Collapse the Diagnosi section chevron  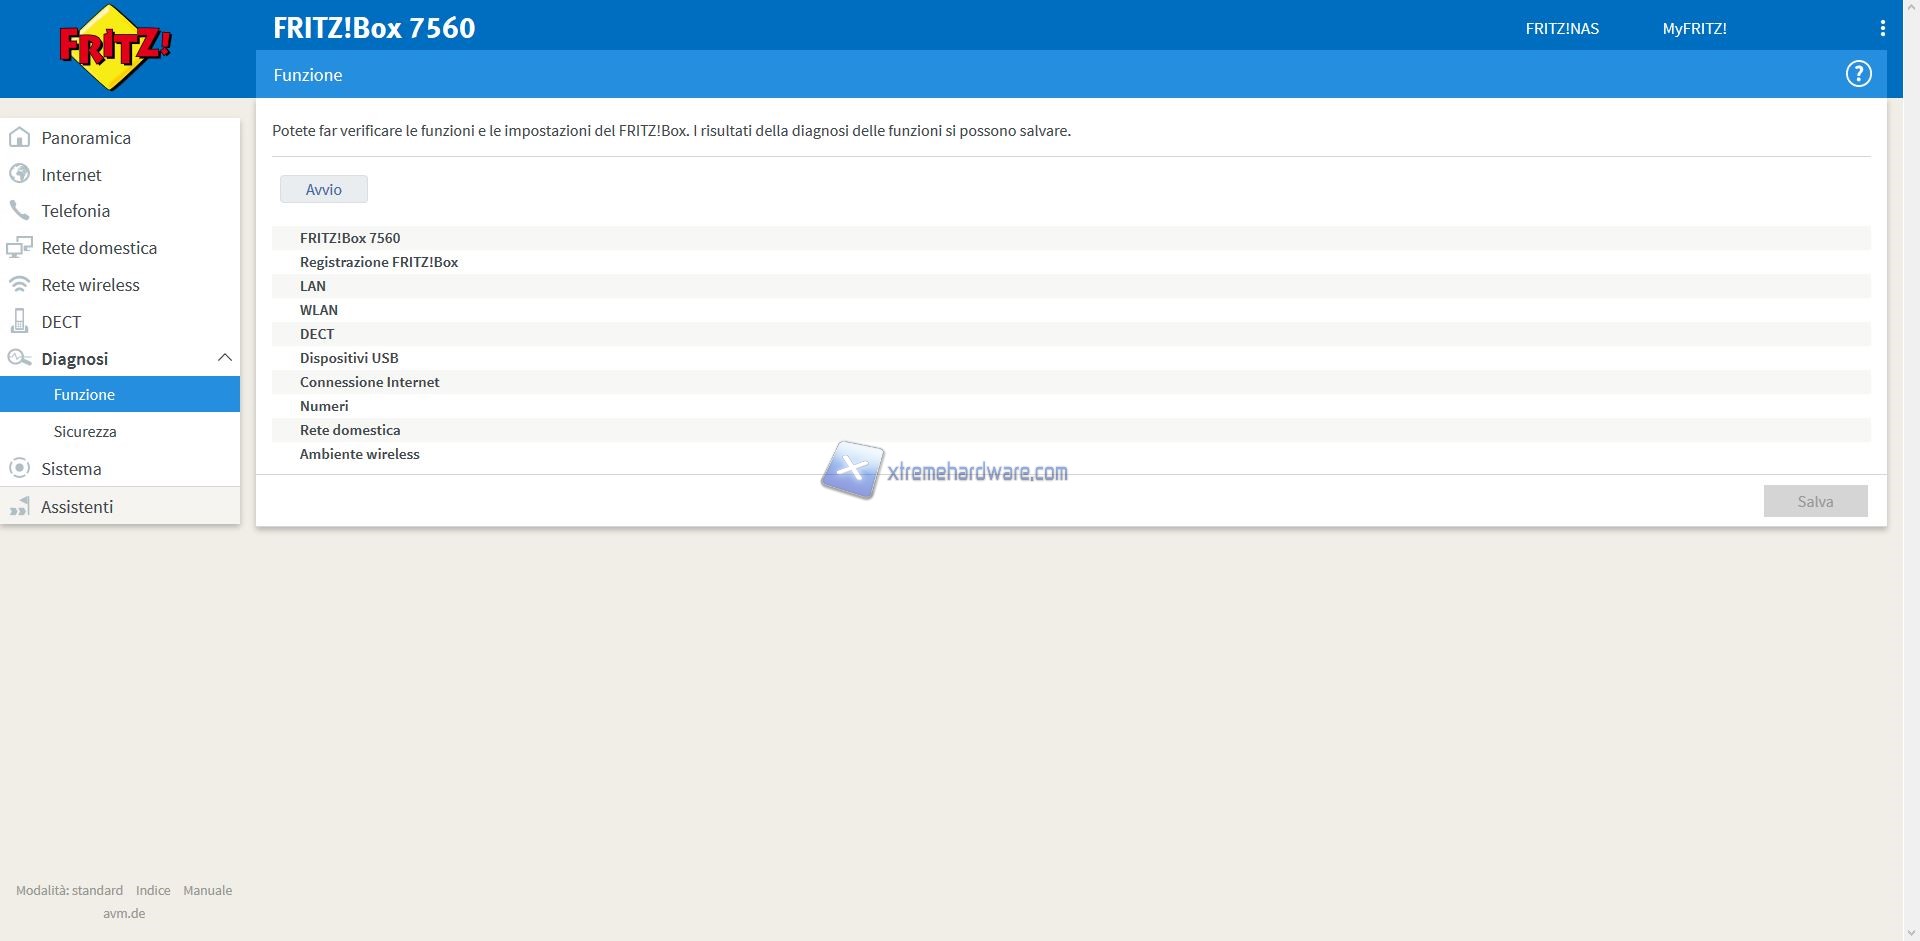coord(224,358)
